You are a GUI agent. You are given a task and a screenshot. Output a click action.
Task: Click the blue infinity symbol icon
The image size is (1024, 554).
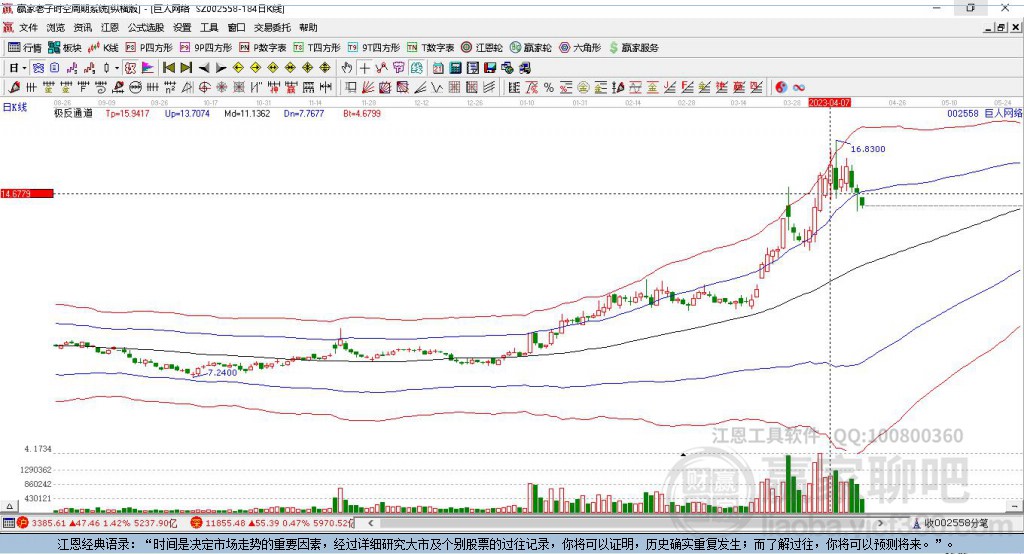tap(799, 87)
